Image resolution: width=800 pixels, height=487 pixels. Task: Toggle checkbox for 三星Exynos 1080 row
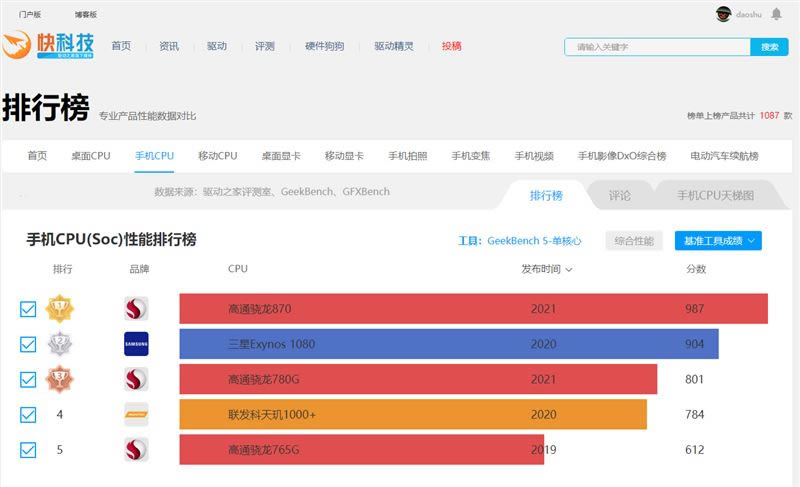pos(28,345)
